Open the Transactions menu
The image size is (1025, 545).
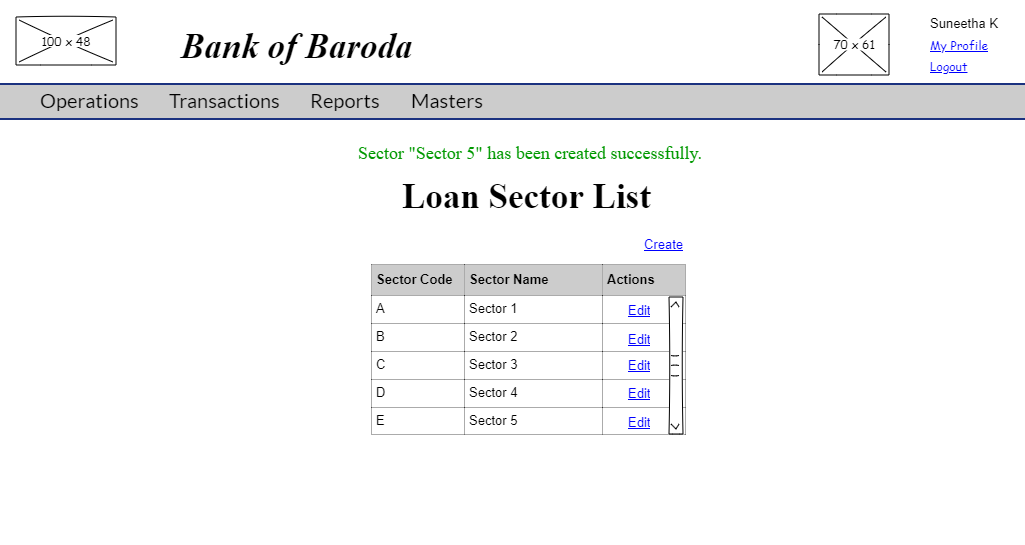point(224,101)
